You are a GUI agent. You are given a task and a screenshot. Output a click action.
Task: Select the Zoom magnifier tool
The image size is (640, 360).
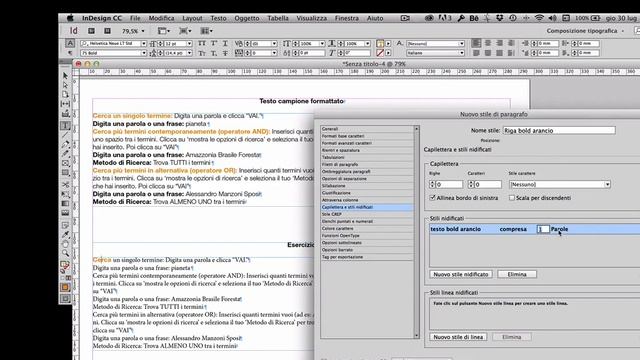click(65, 253)
